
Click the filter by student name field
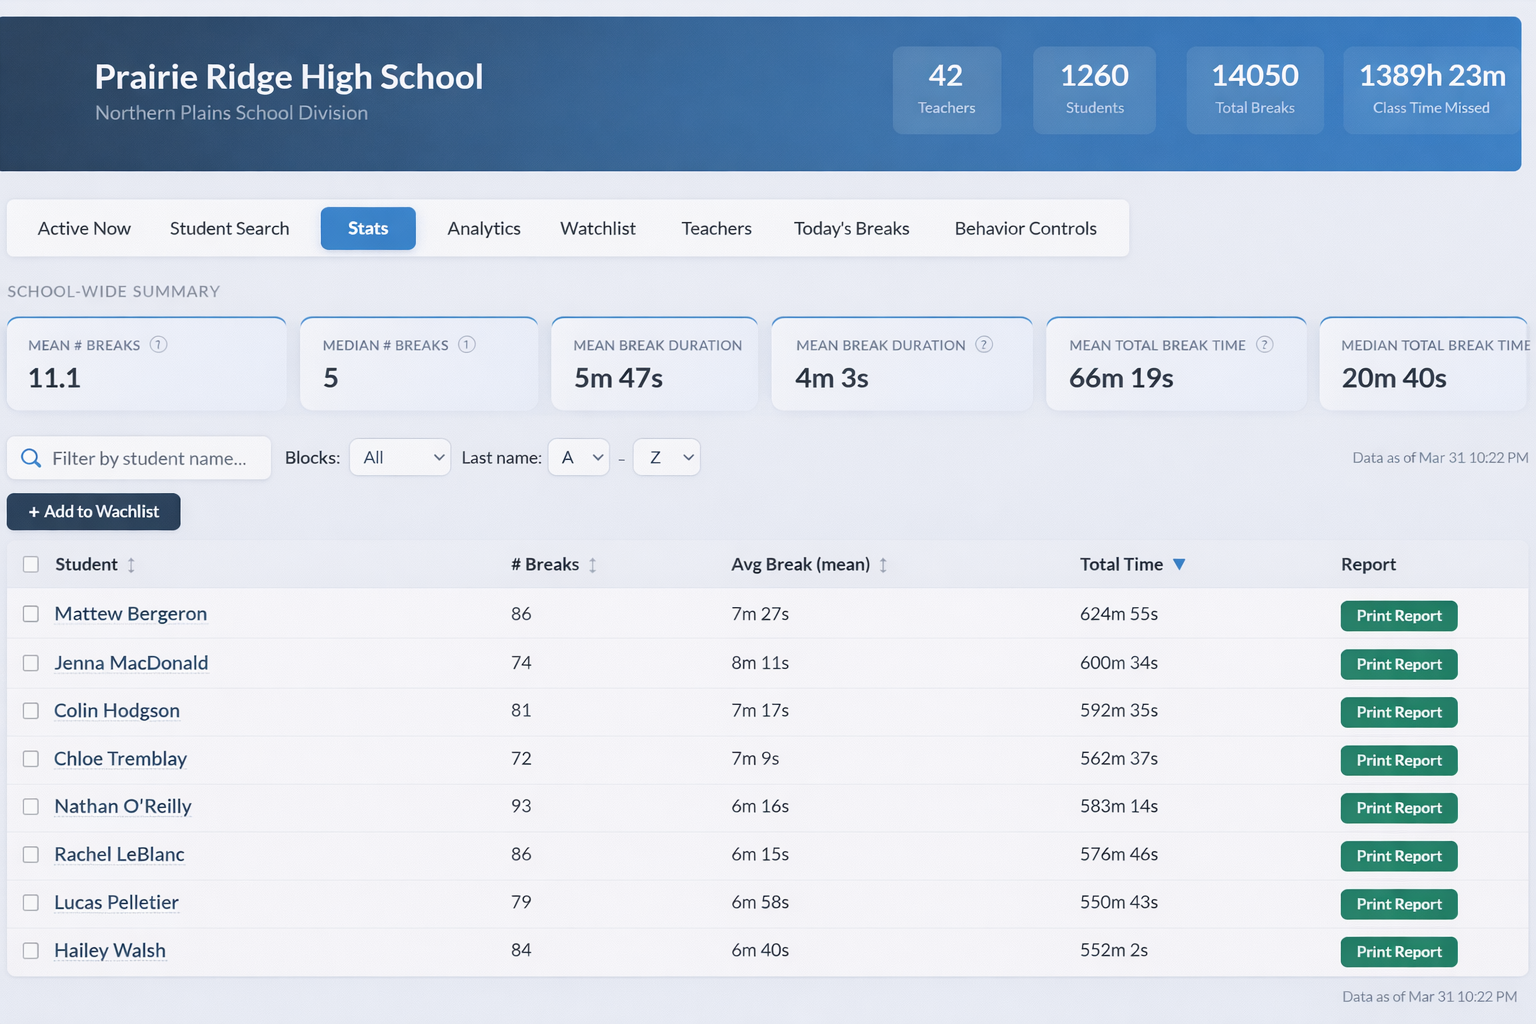(150, 458)
